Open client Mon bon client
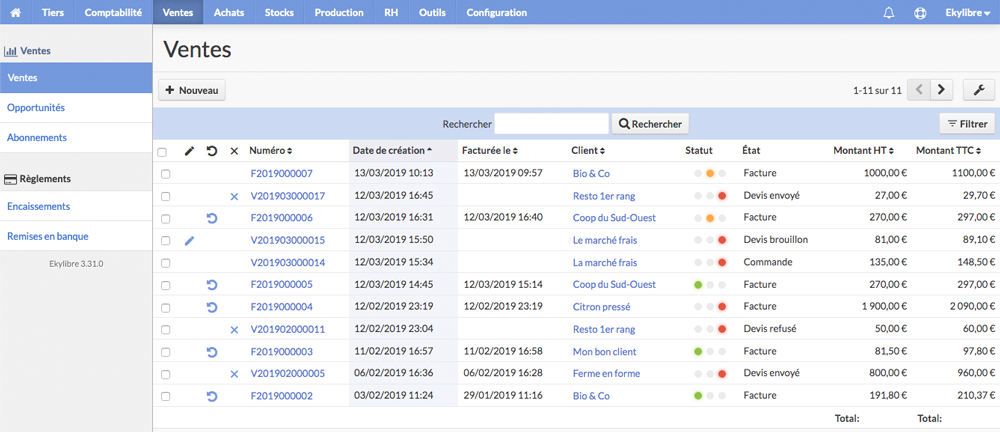 (605, 352)
